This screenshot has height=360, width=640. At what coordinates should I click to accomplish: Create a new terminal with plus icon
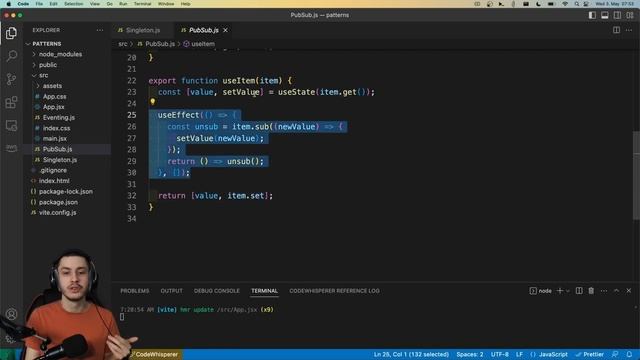(x=560, y=291)
